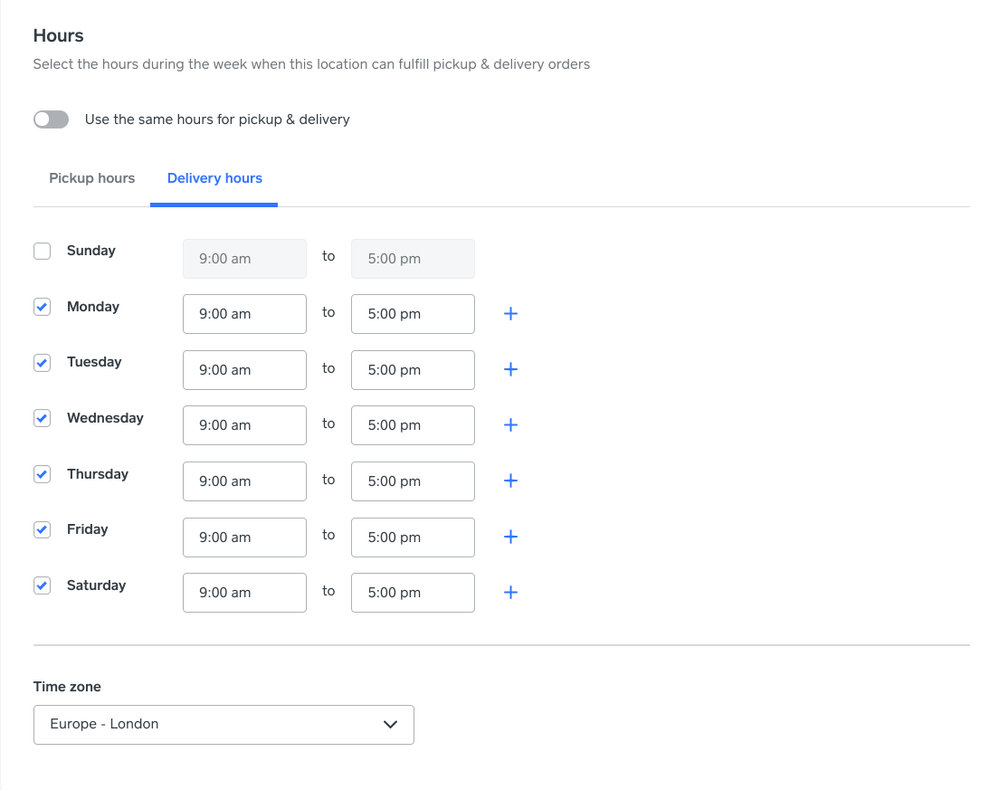Open Monday start time 9:00 am field

[244, 314]
